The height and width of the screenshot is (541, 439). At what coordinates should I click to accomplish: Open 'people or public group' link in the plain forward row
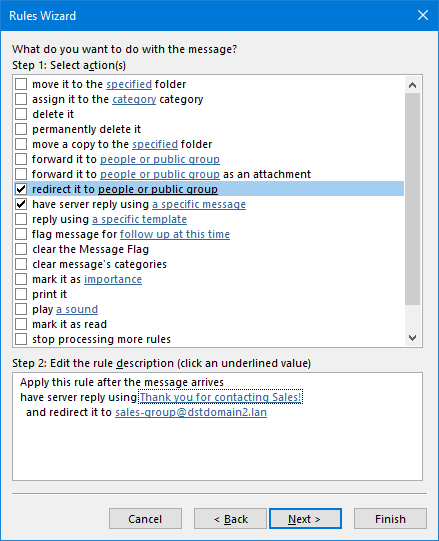pyautogui.click(x=160, y=159)
